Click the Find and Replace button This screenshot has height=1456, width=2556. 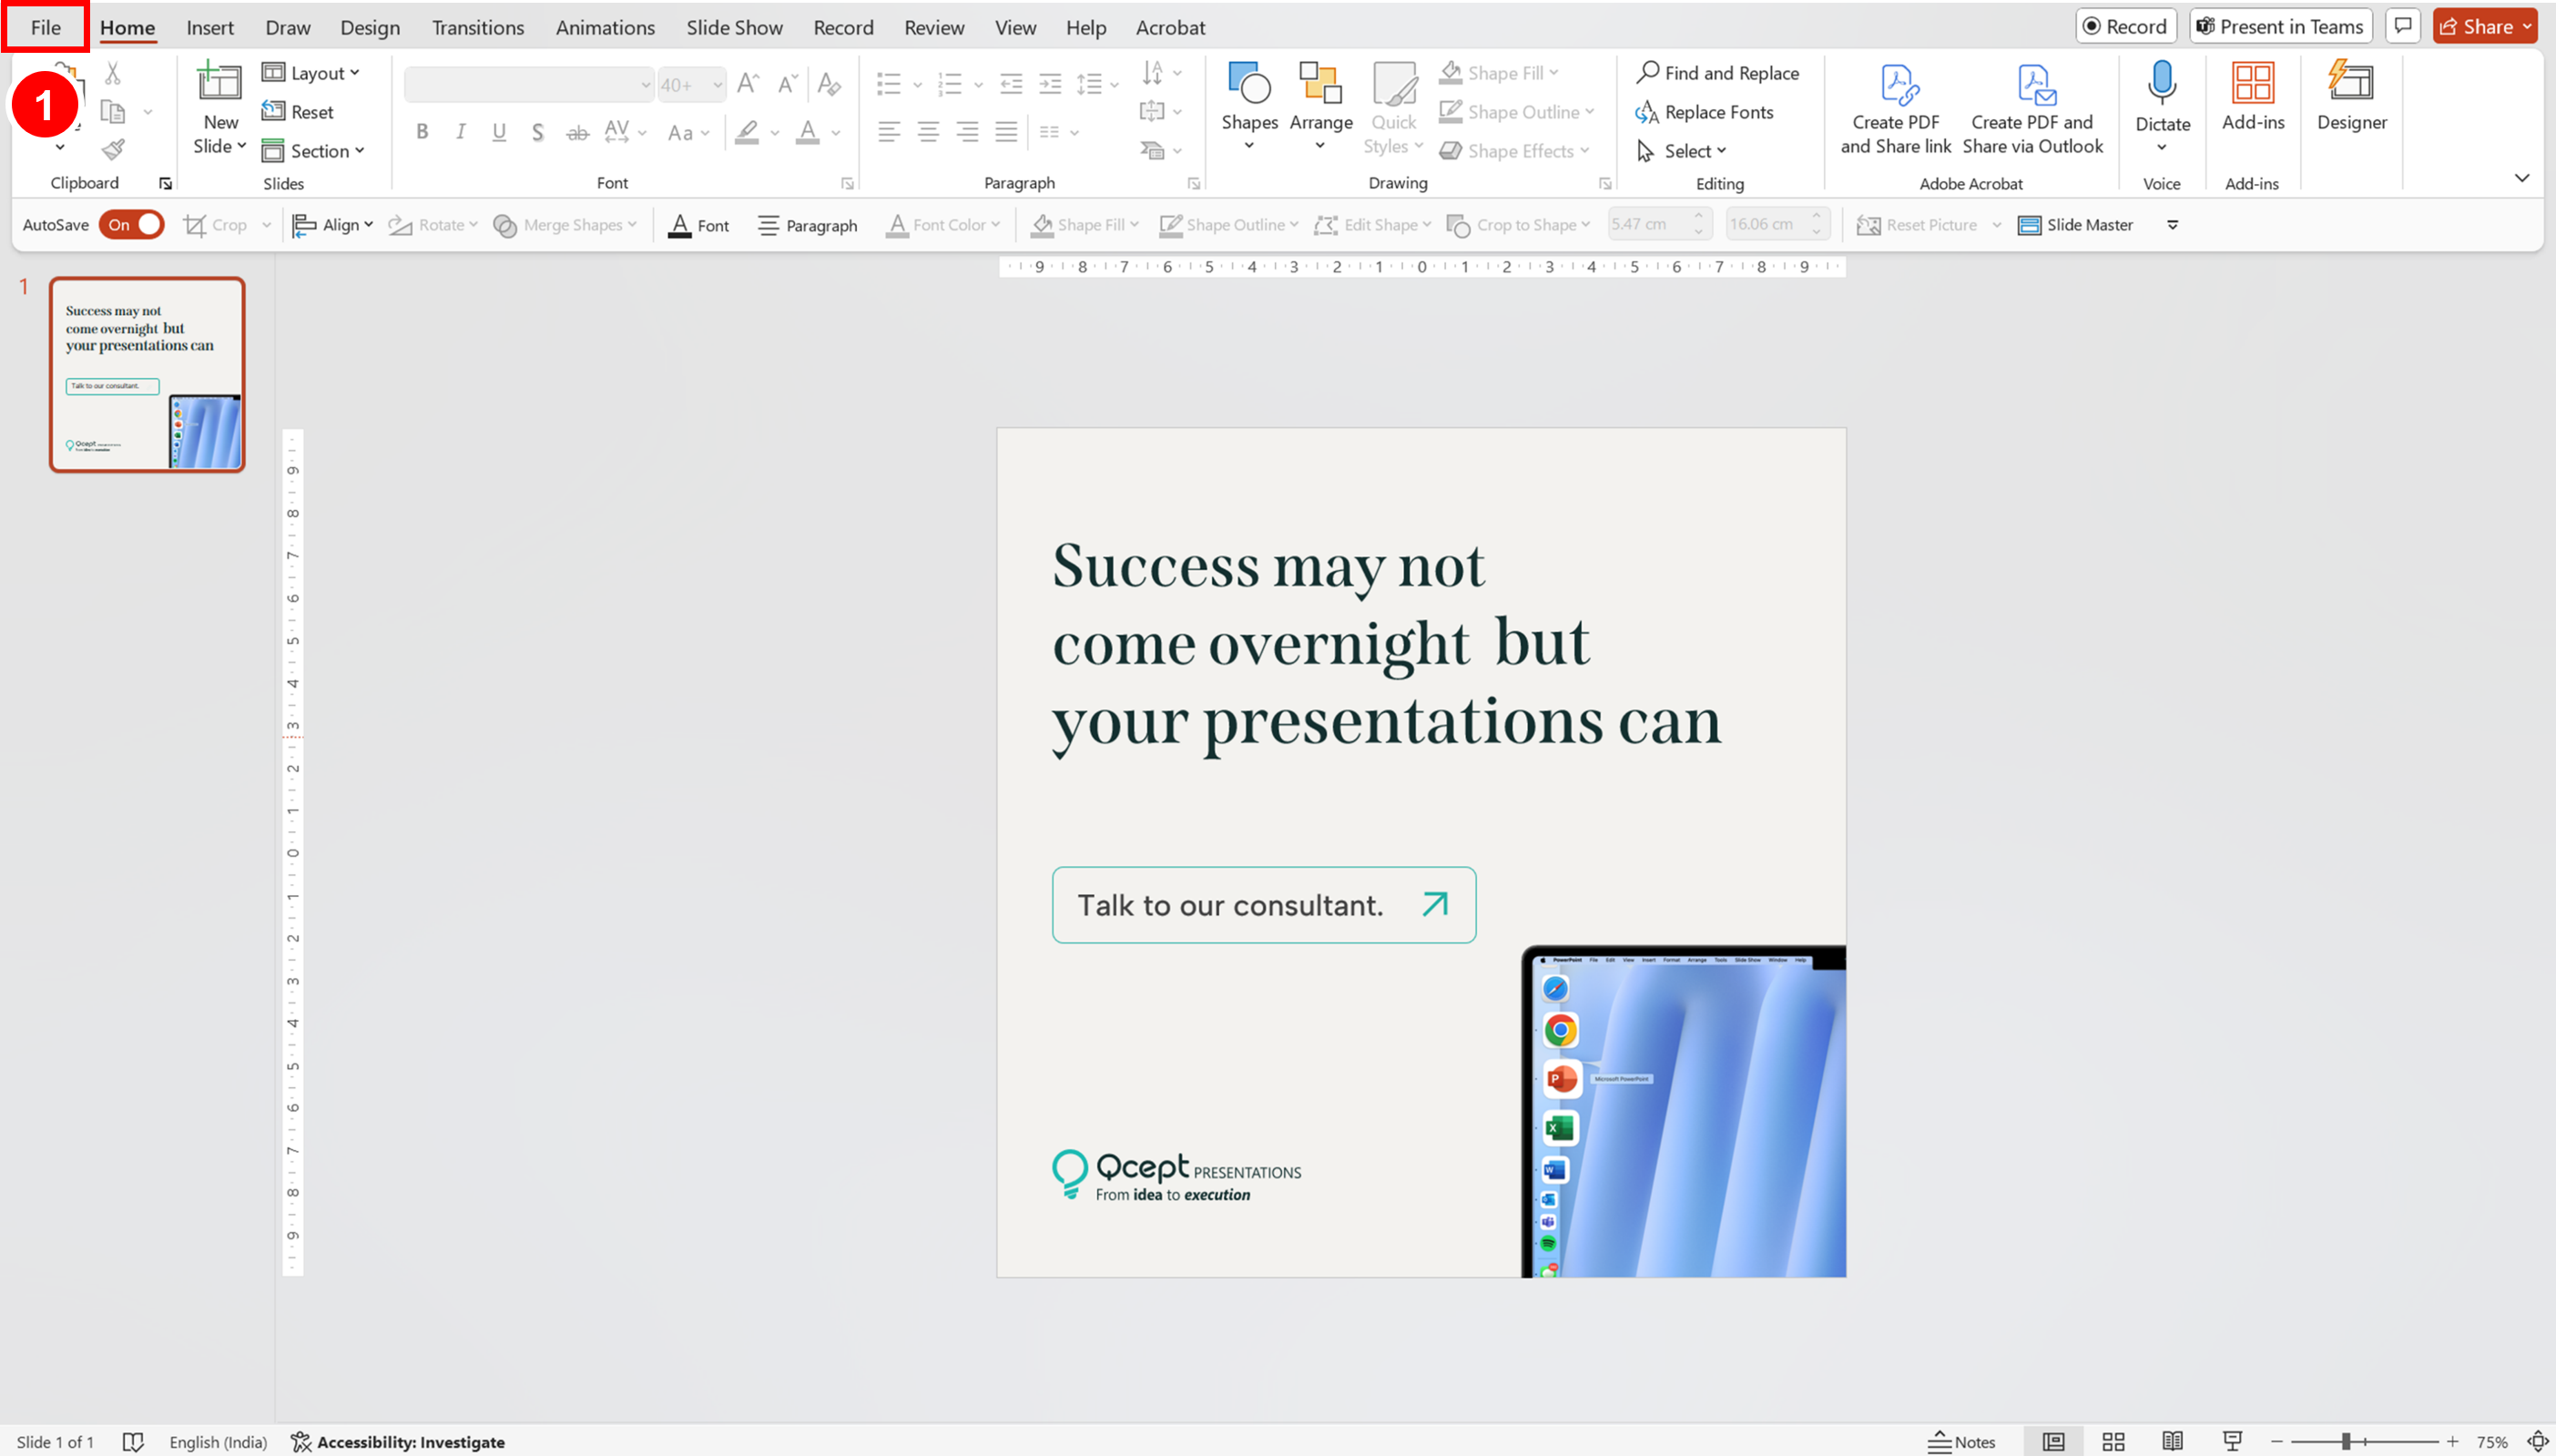pyautogui.click(x=1717, y=73)
